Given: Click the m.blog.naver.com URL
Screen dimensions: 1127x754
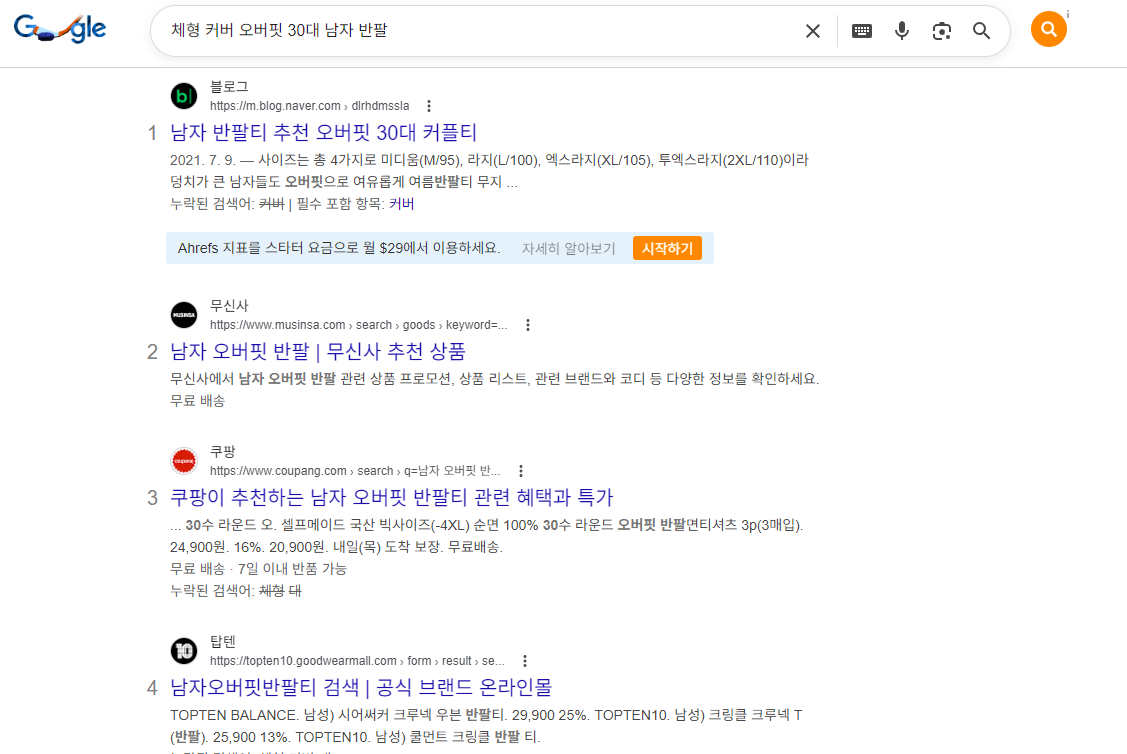Looking at the screenshot, I should [x=310, y=106].
